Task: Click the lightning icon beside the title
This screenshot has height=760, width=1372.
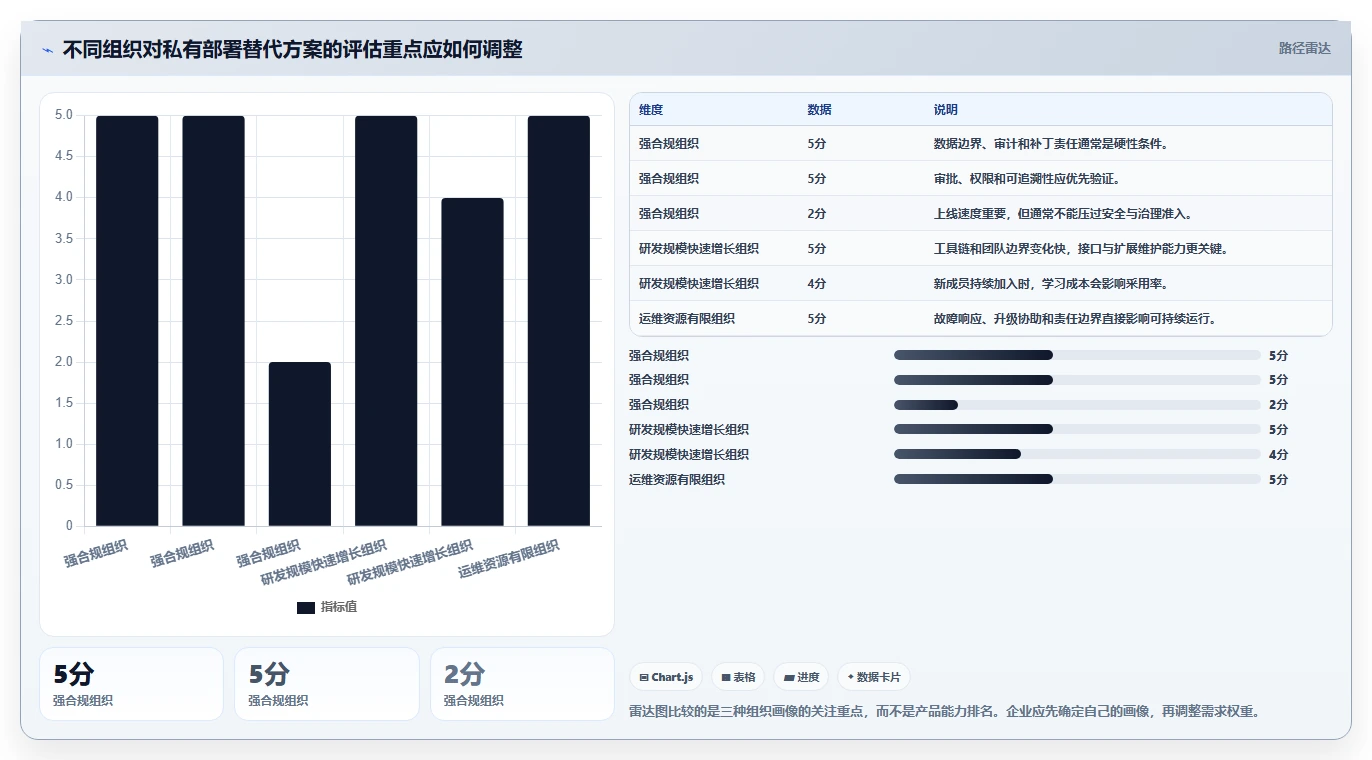Action: coord(48,50)
